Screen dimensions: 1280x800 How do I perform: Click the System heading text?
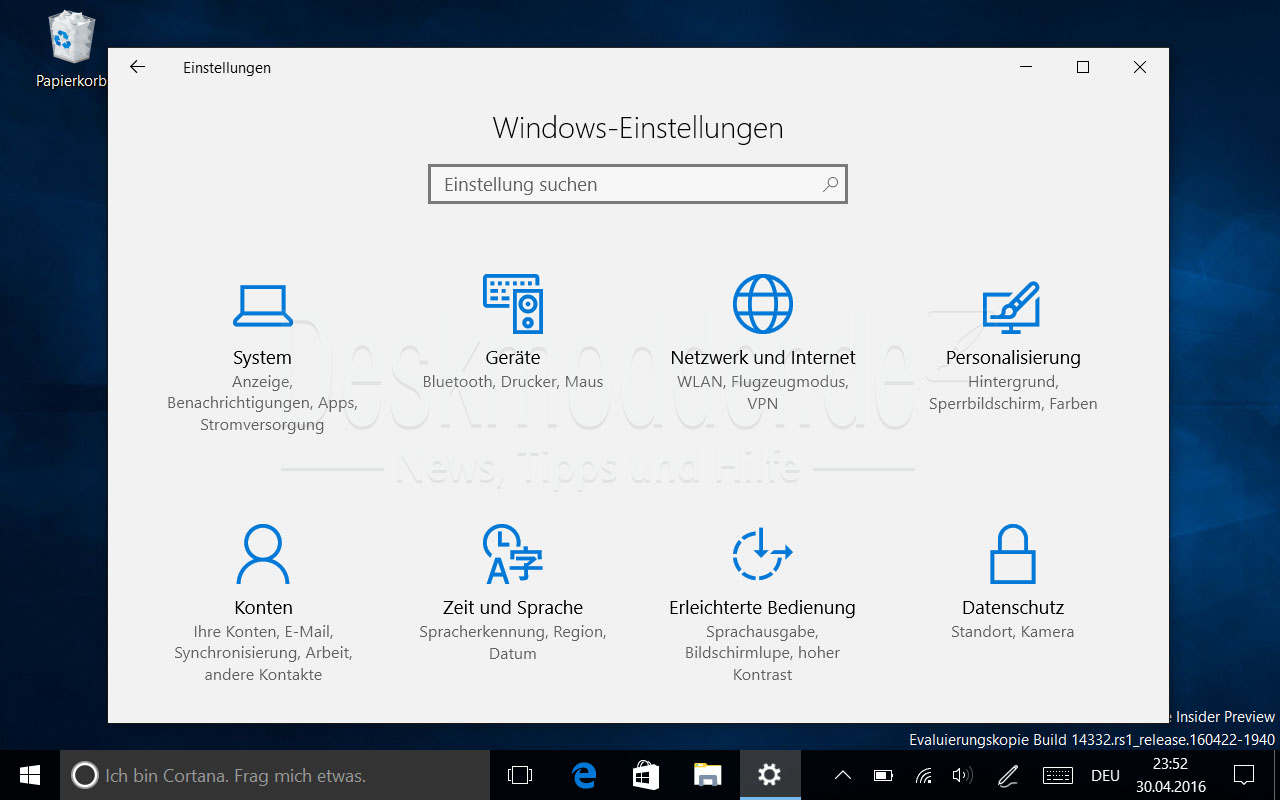point(263,357)
